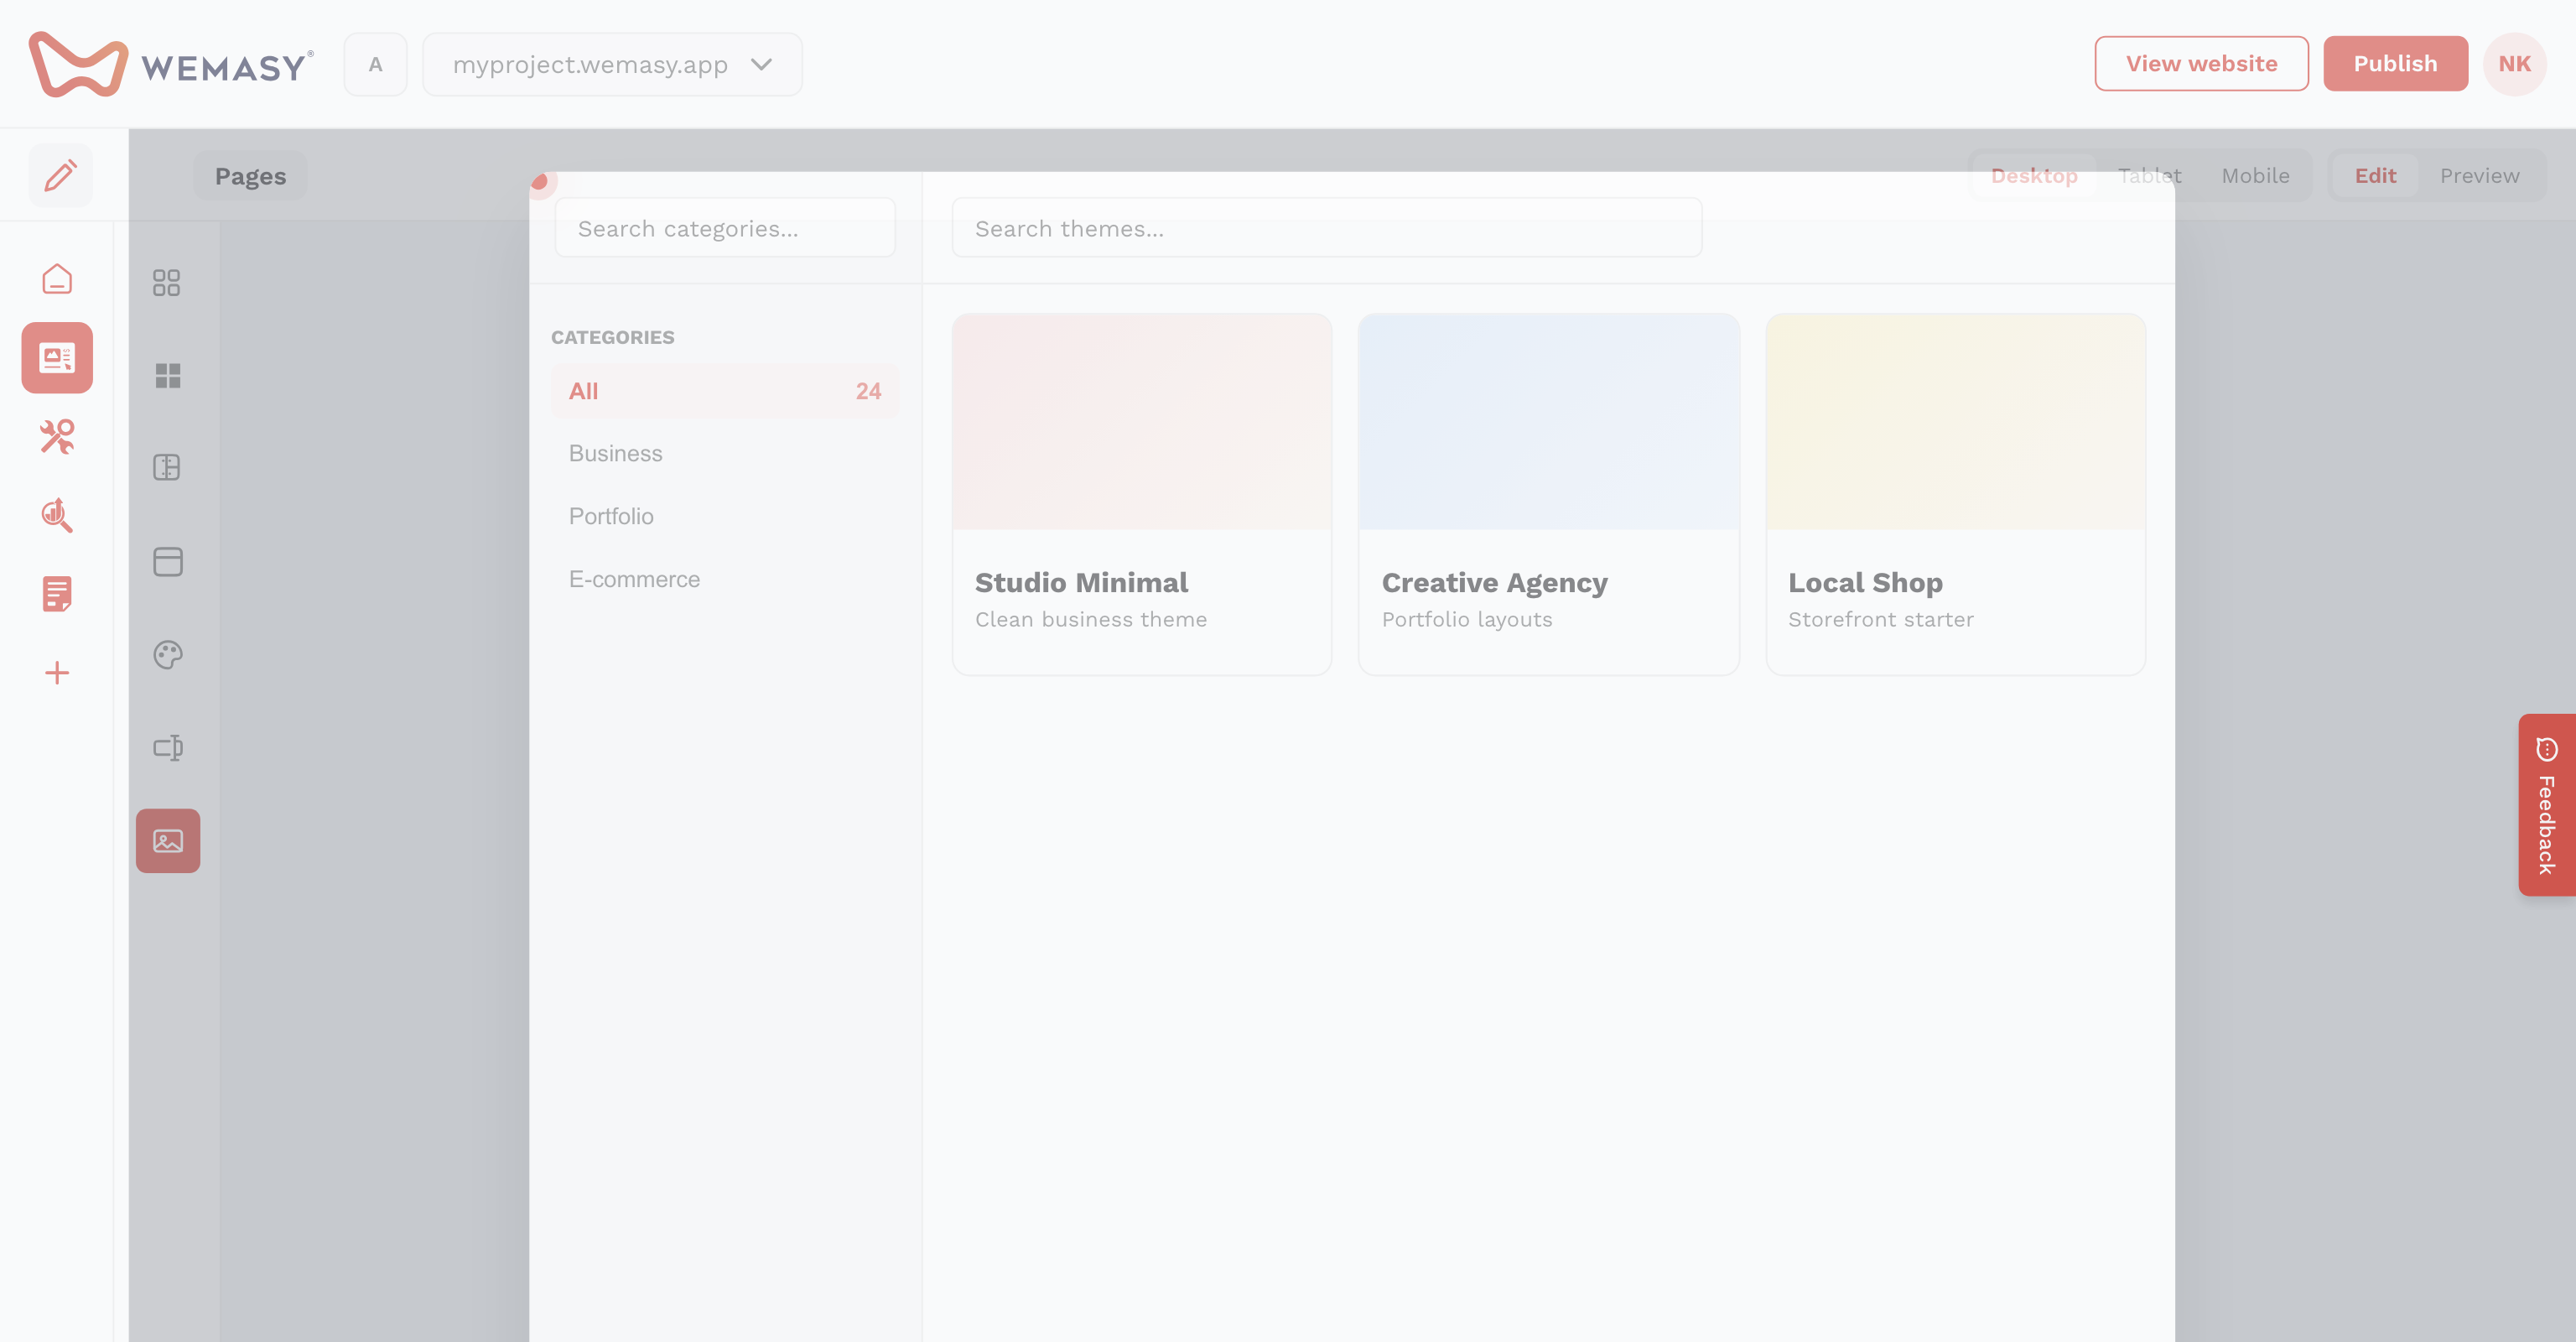The width and height of the screenshot is (2576, 1342).
Task: Close the themes modal red dot
Action: [540, 182]
